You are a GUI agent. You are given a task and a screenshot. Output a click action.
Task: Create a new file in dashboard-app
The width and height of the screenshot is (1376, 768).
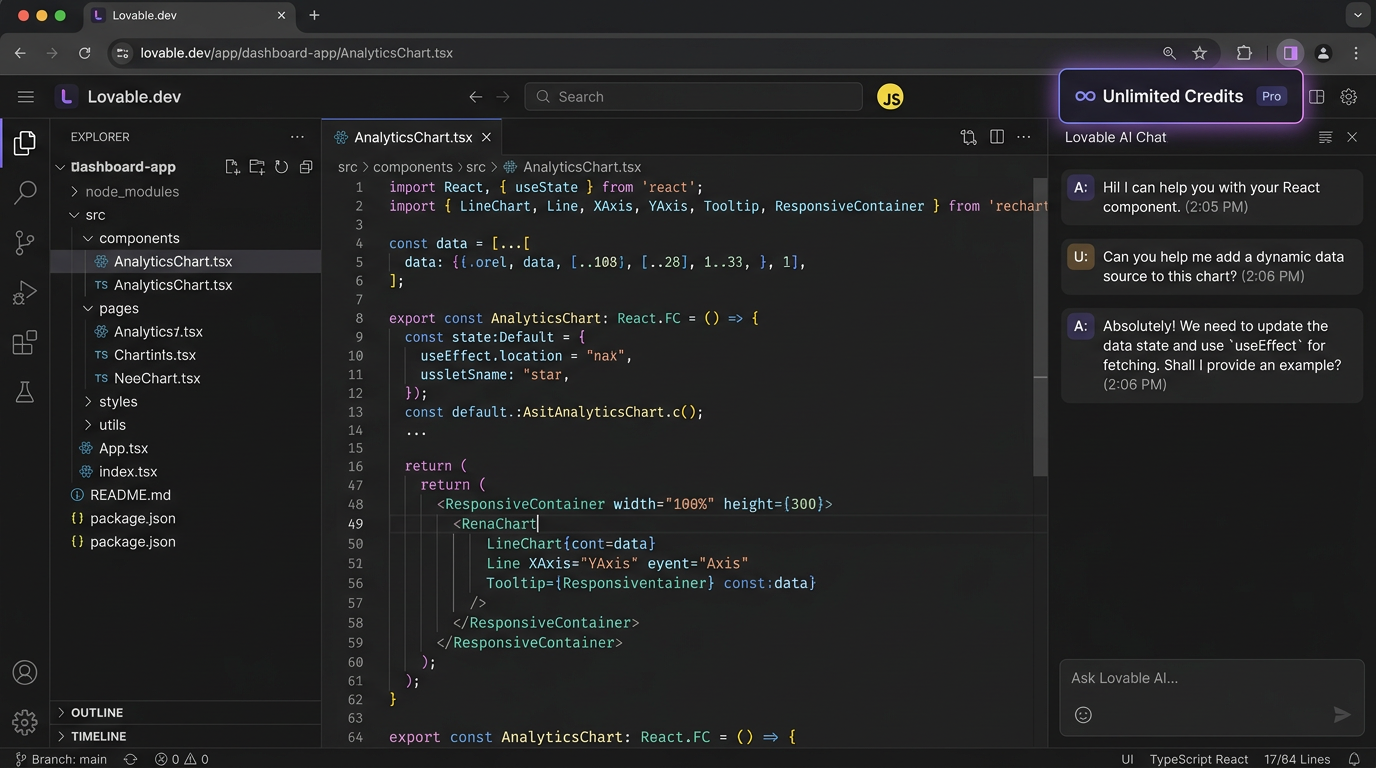[x=232, y=167]
